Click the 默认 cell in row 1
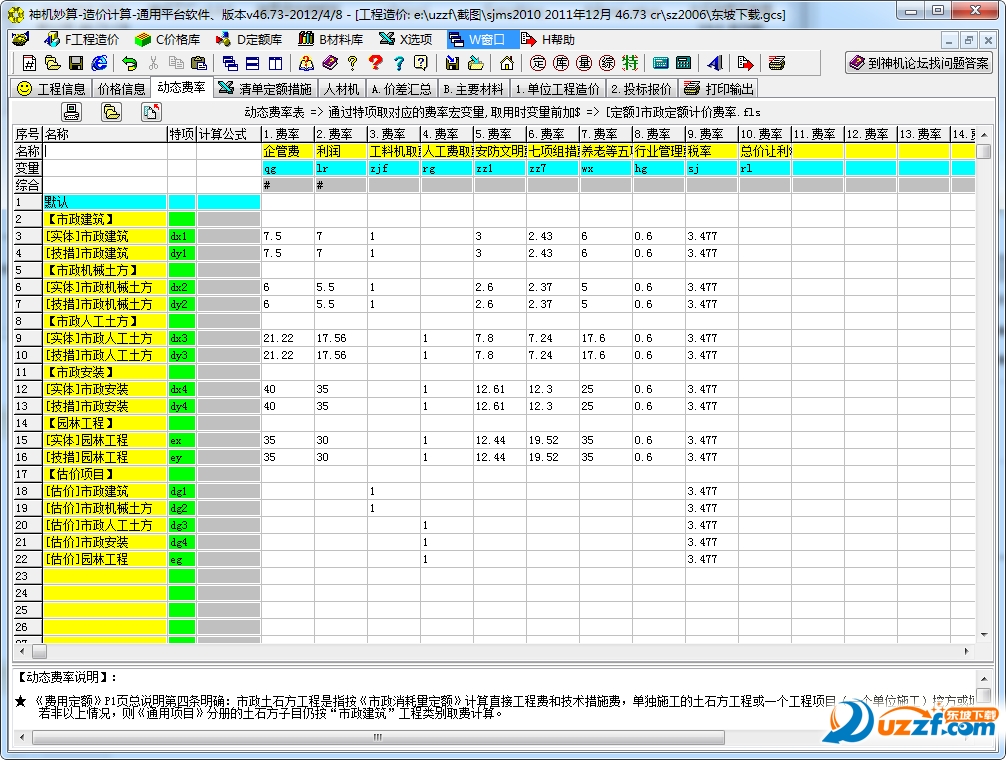Viewport: 1006px width, 760px height. 105,203
